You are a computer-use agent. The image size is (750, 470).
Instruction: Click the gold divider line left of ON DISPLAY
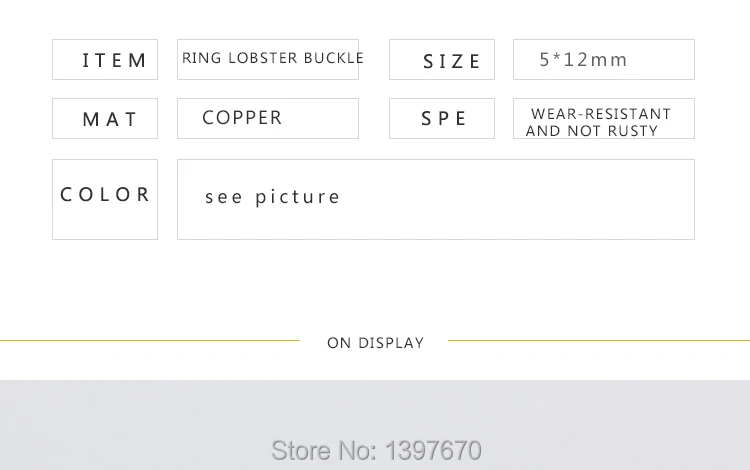(150, 340)
